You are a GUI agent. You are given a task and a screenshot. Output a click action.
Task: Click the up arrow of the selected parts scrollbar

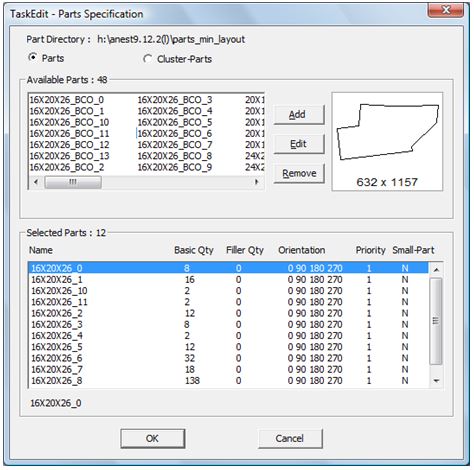436,269
